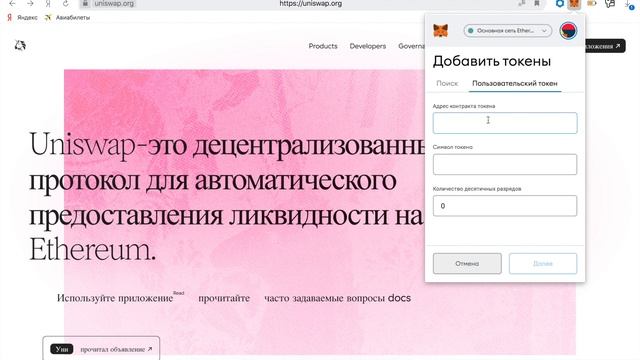Image resolution: width=640 pixels, height=360 pixels.
Task: Bookmark this page with the bookmark icon
Action: (x=537, y=3)
